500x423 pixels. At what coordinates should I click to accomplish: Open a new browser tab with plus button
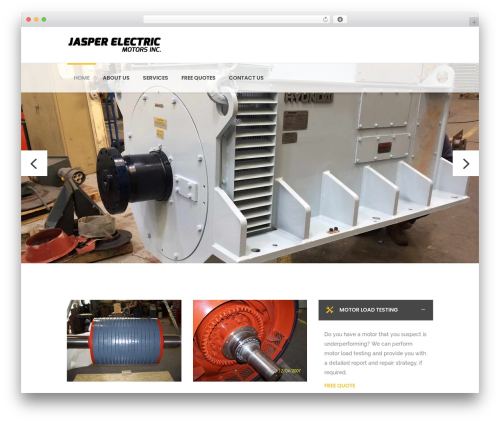click(x=474, y=22)
